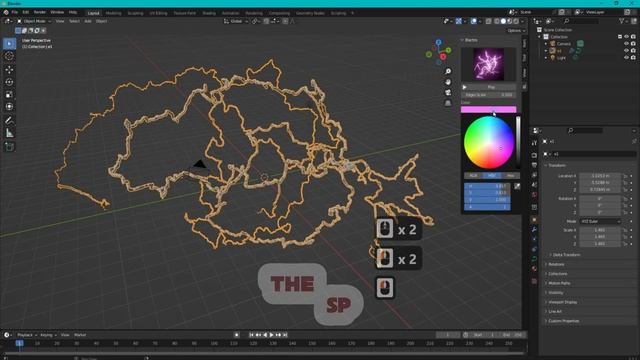Click the pink color swatch bar
The width and height of the screenshot is (640, 360).
(x=489, y=109)
